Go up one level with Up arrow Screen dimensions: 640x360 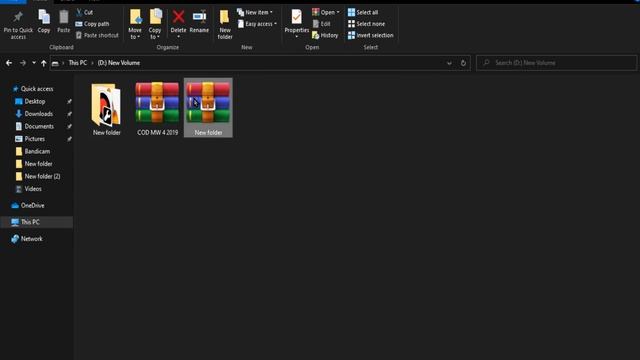(x=44, y=63)
